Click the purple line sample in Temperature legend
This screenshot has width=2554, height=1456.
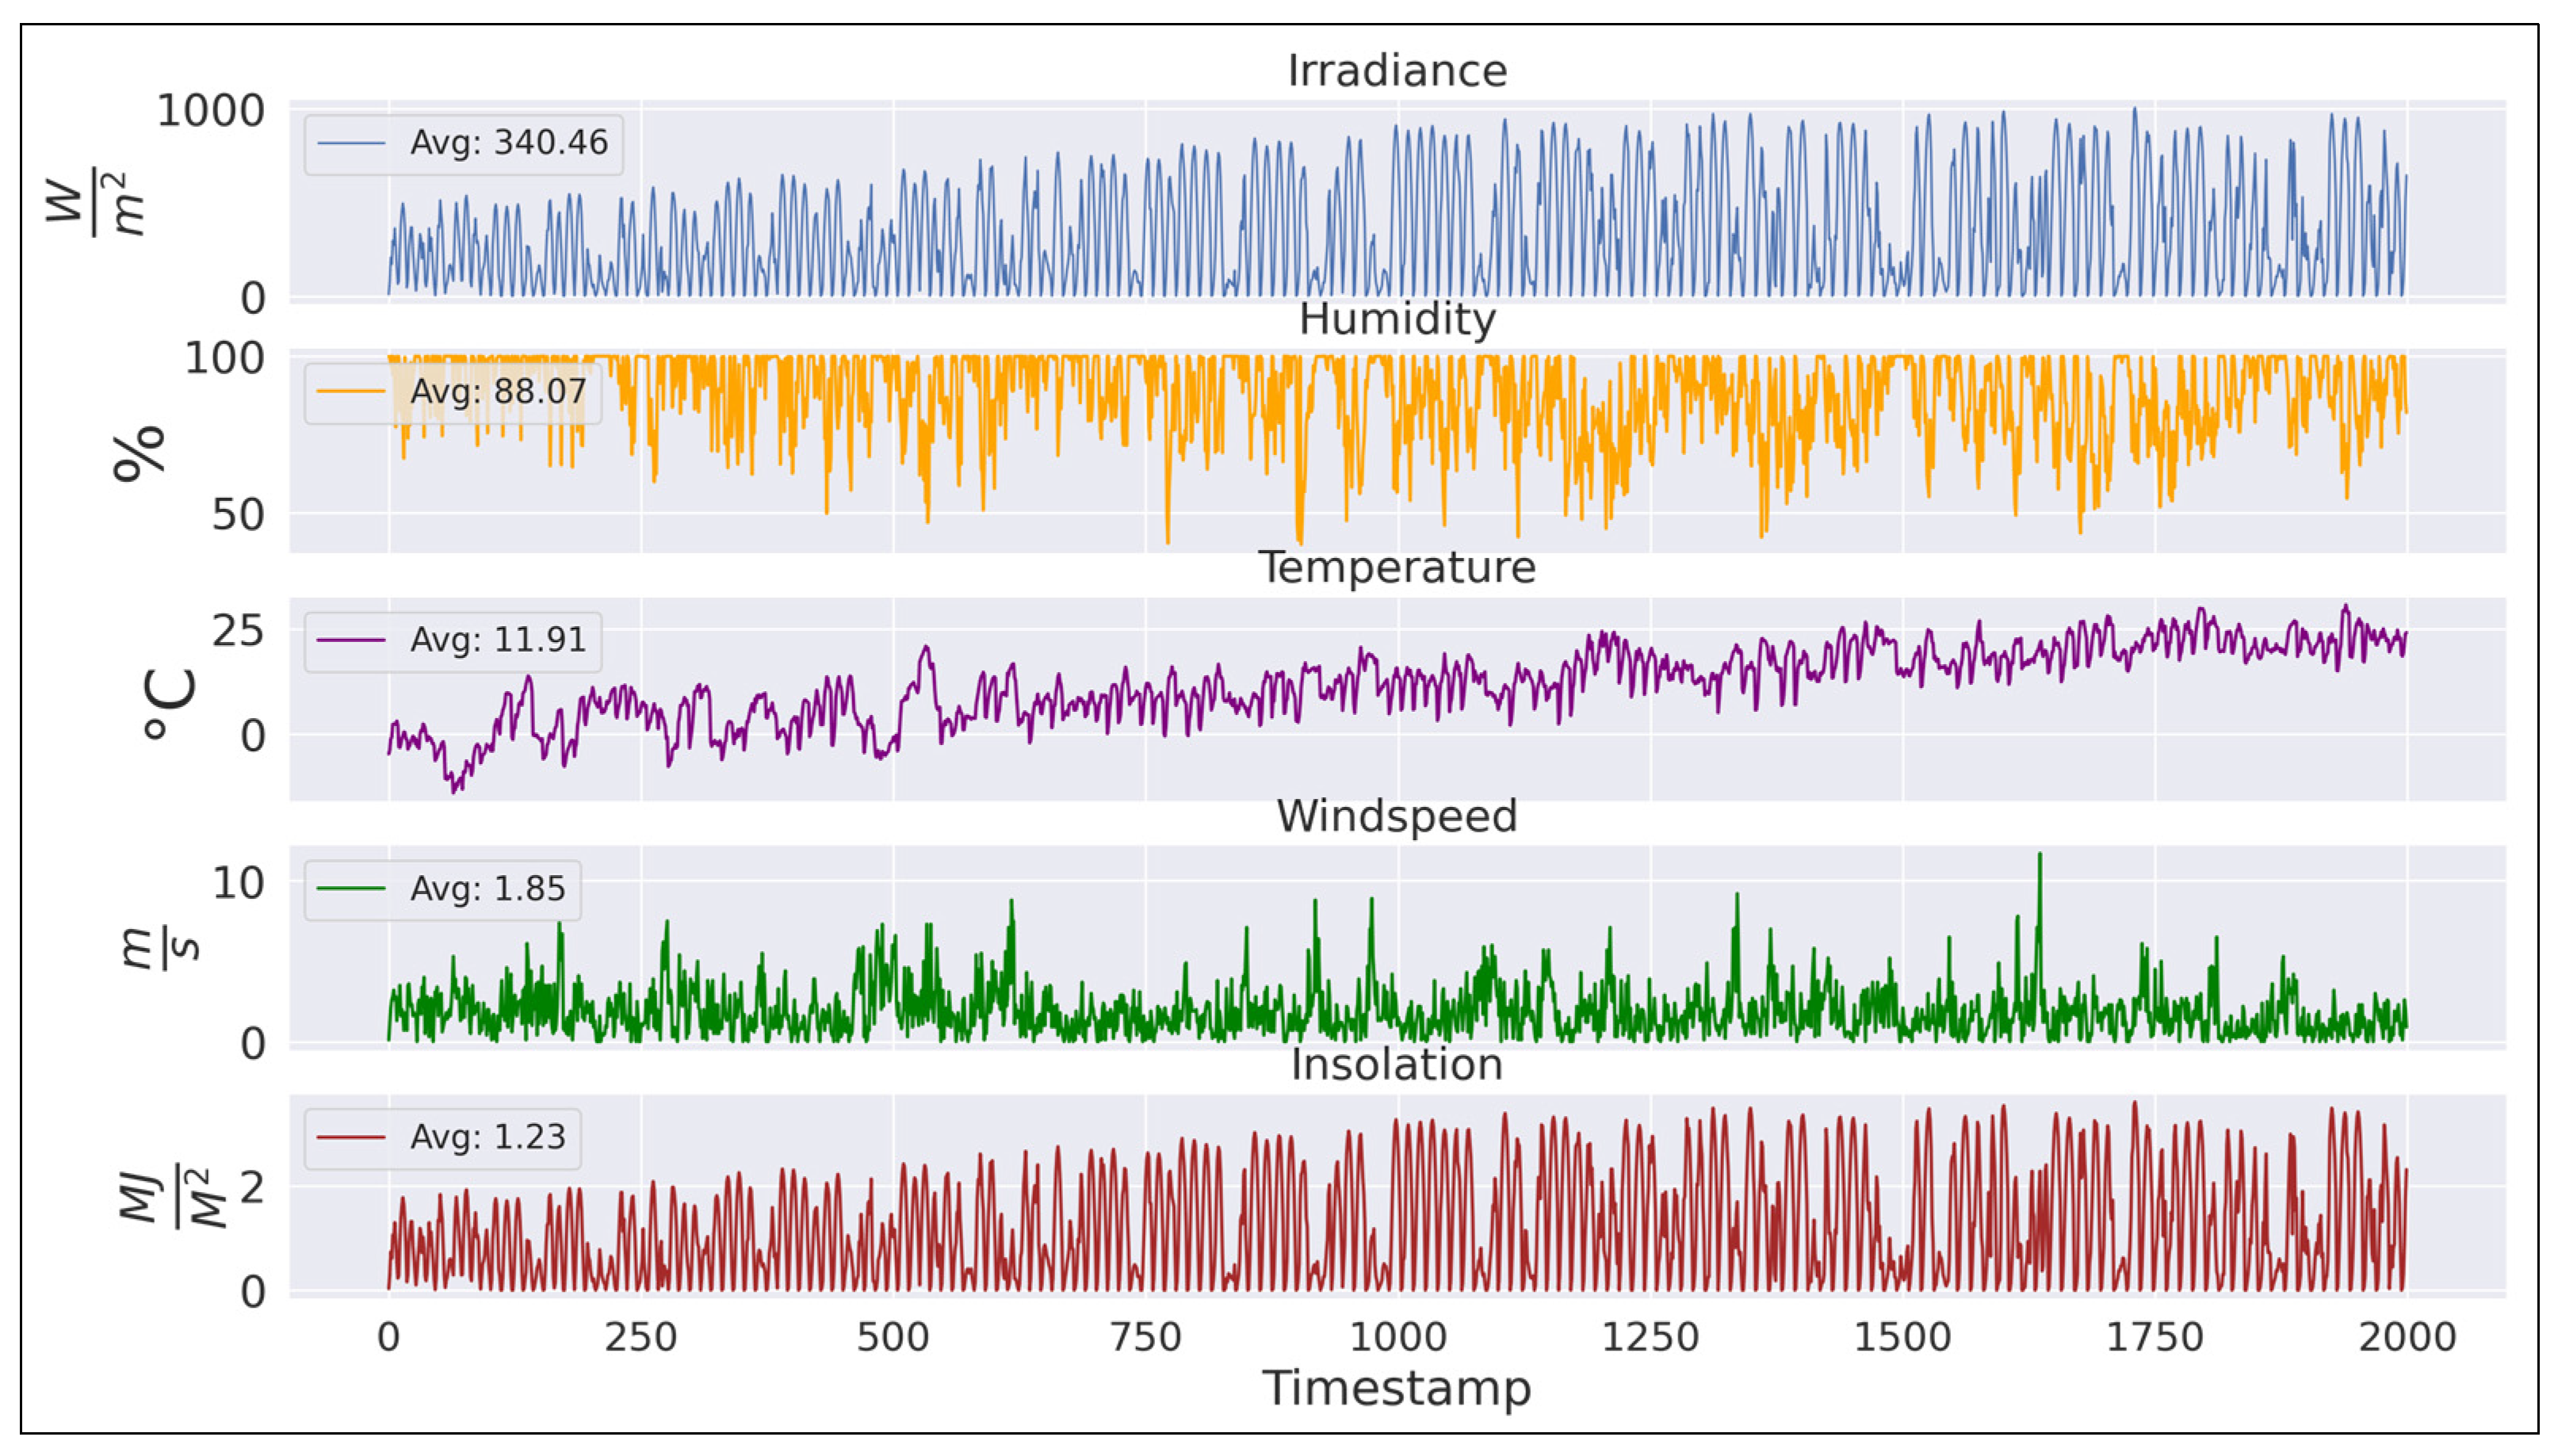click(351, 639)
